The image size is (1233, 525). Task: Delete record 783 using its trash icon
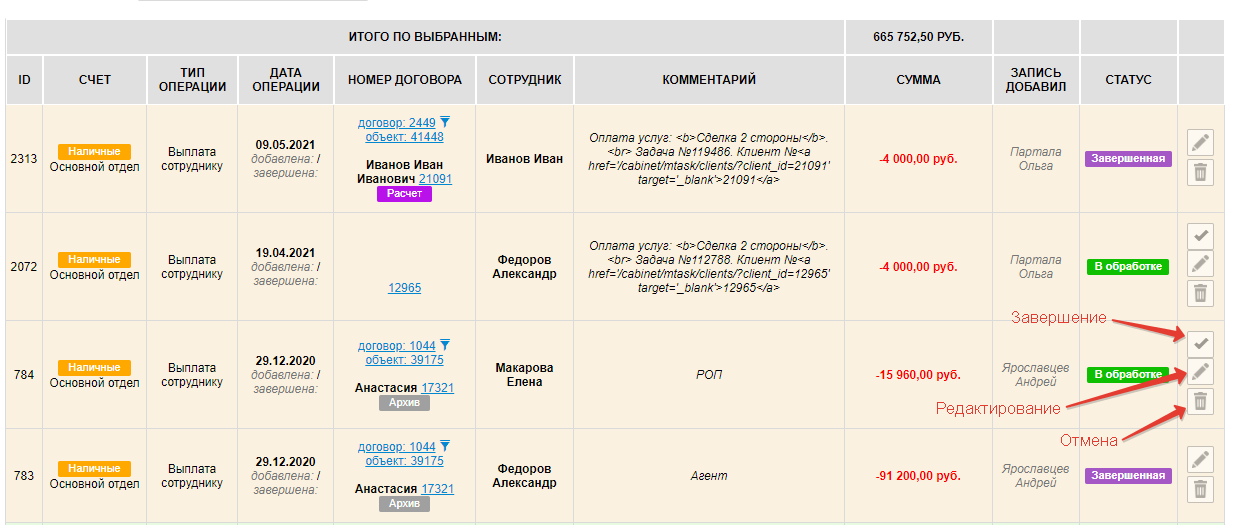(1200, 489)
